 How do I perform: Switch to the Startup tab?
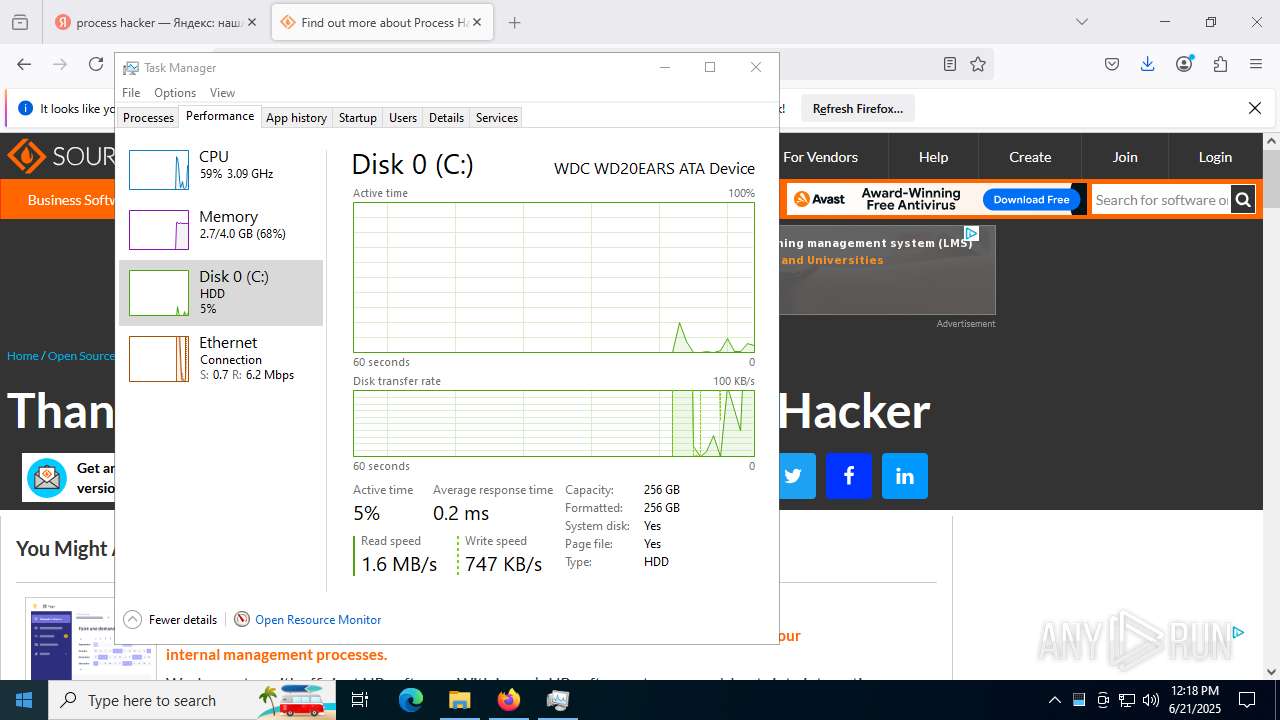(357, 118)
